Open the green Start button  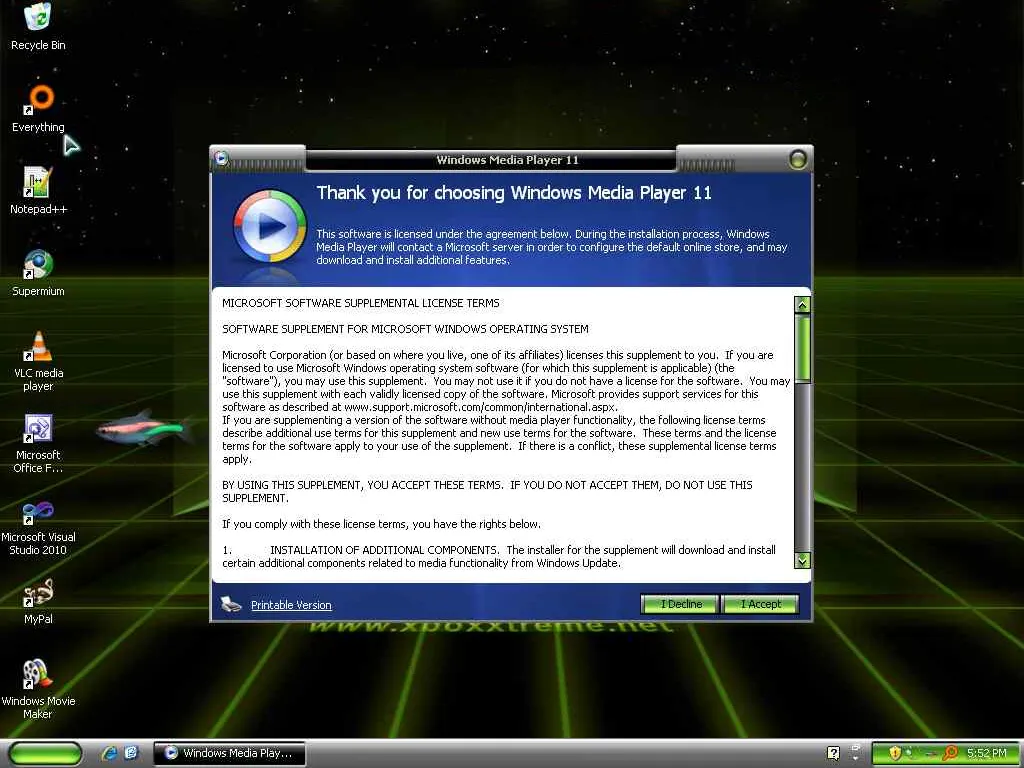click(x=46, y=754)
